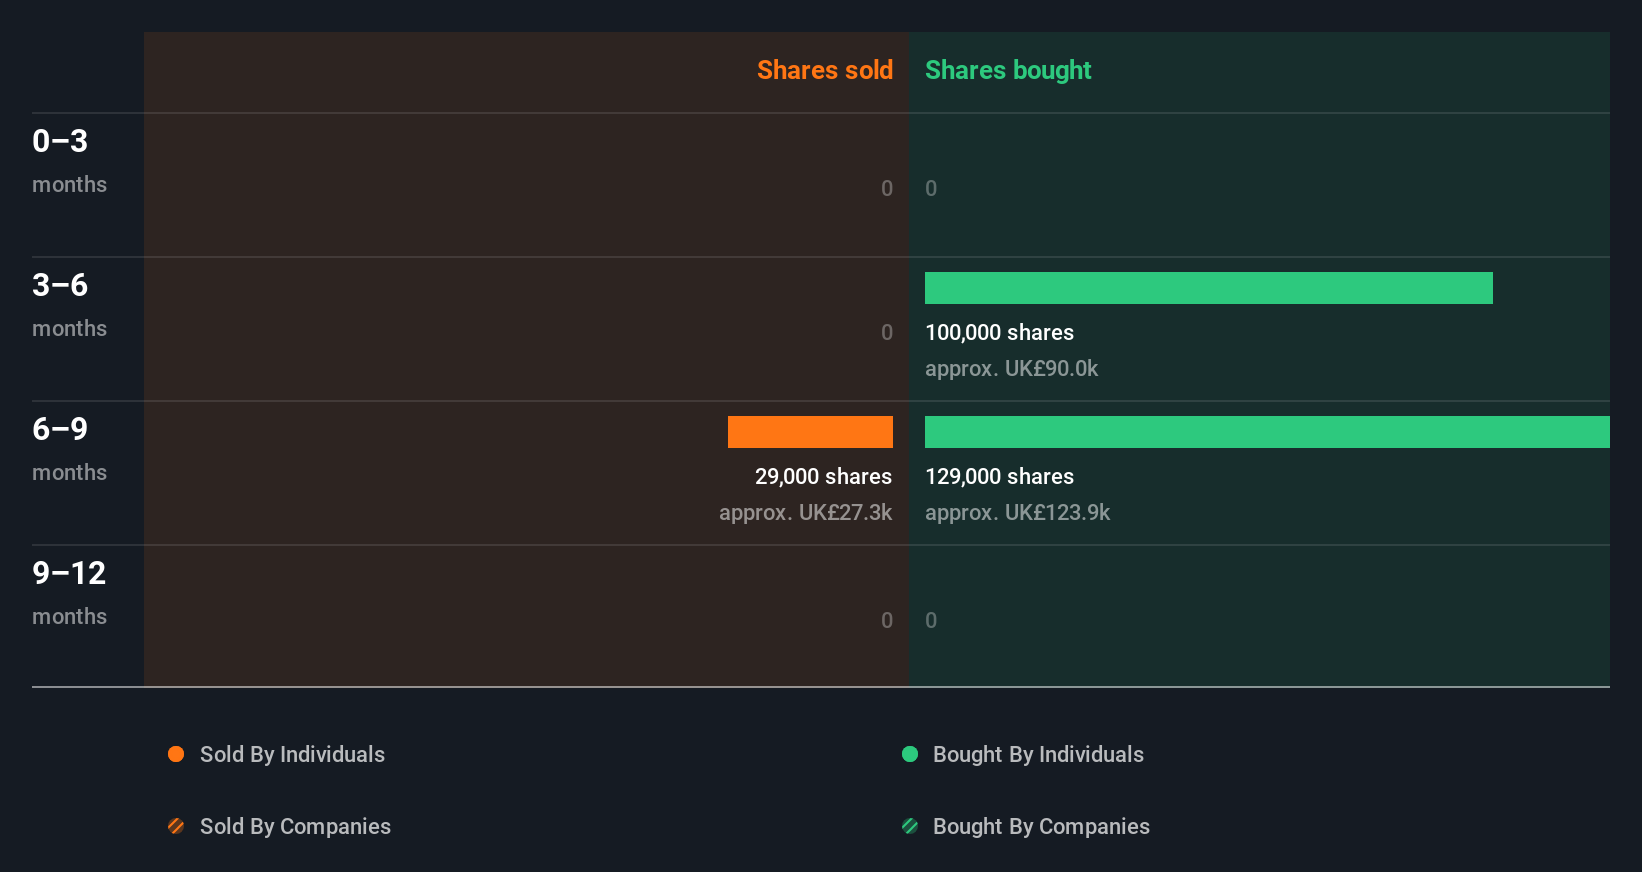Click the Shares bought column header
The height and width of the screenshot is (872, 1642).
tap(1008, 70)
